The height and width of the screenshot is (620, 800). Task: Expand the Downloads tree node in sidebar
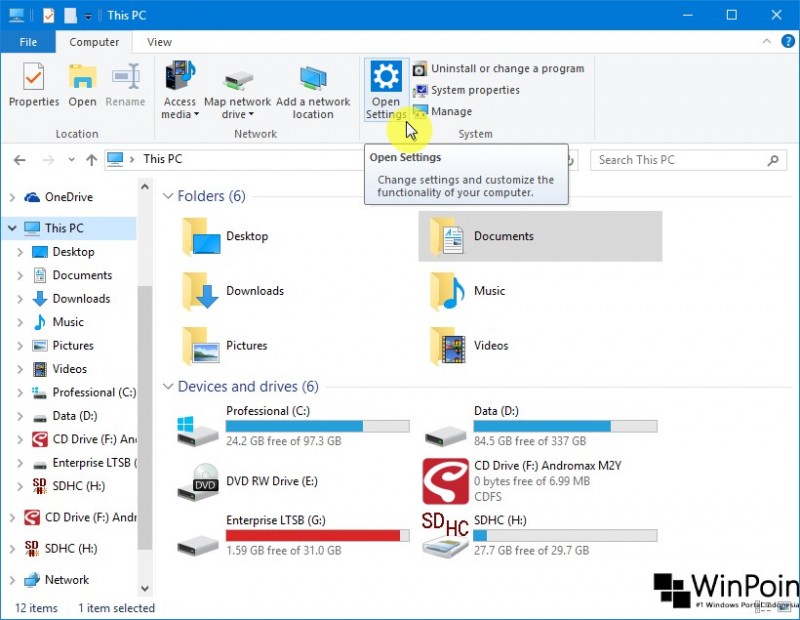tap(20, 299)
